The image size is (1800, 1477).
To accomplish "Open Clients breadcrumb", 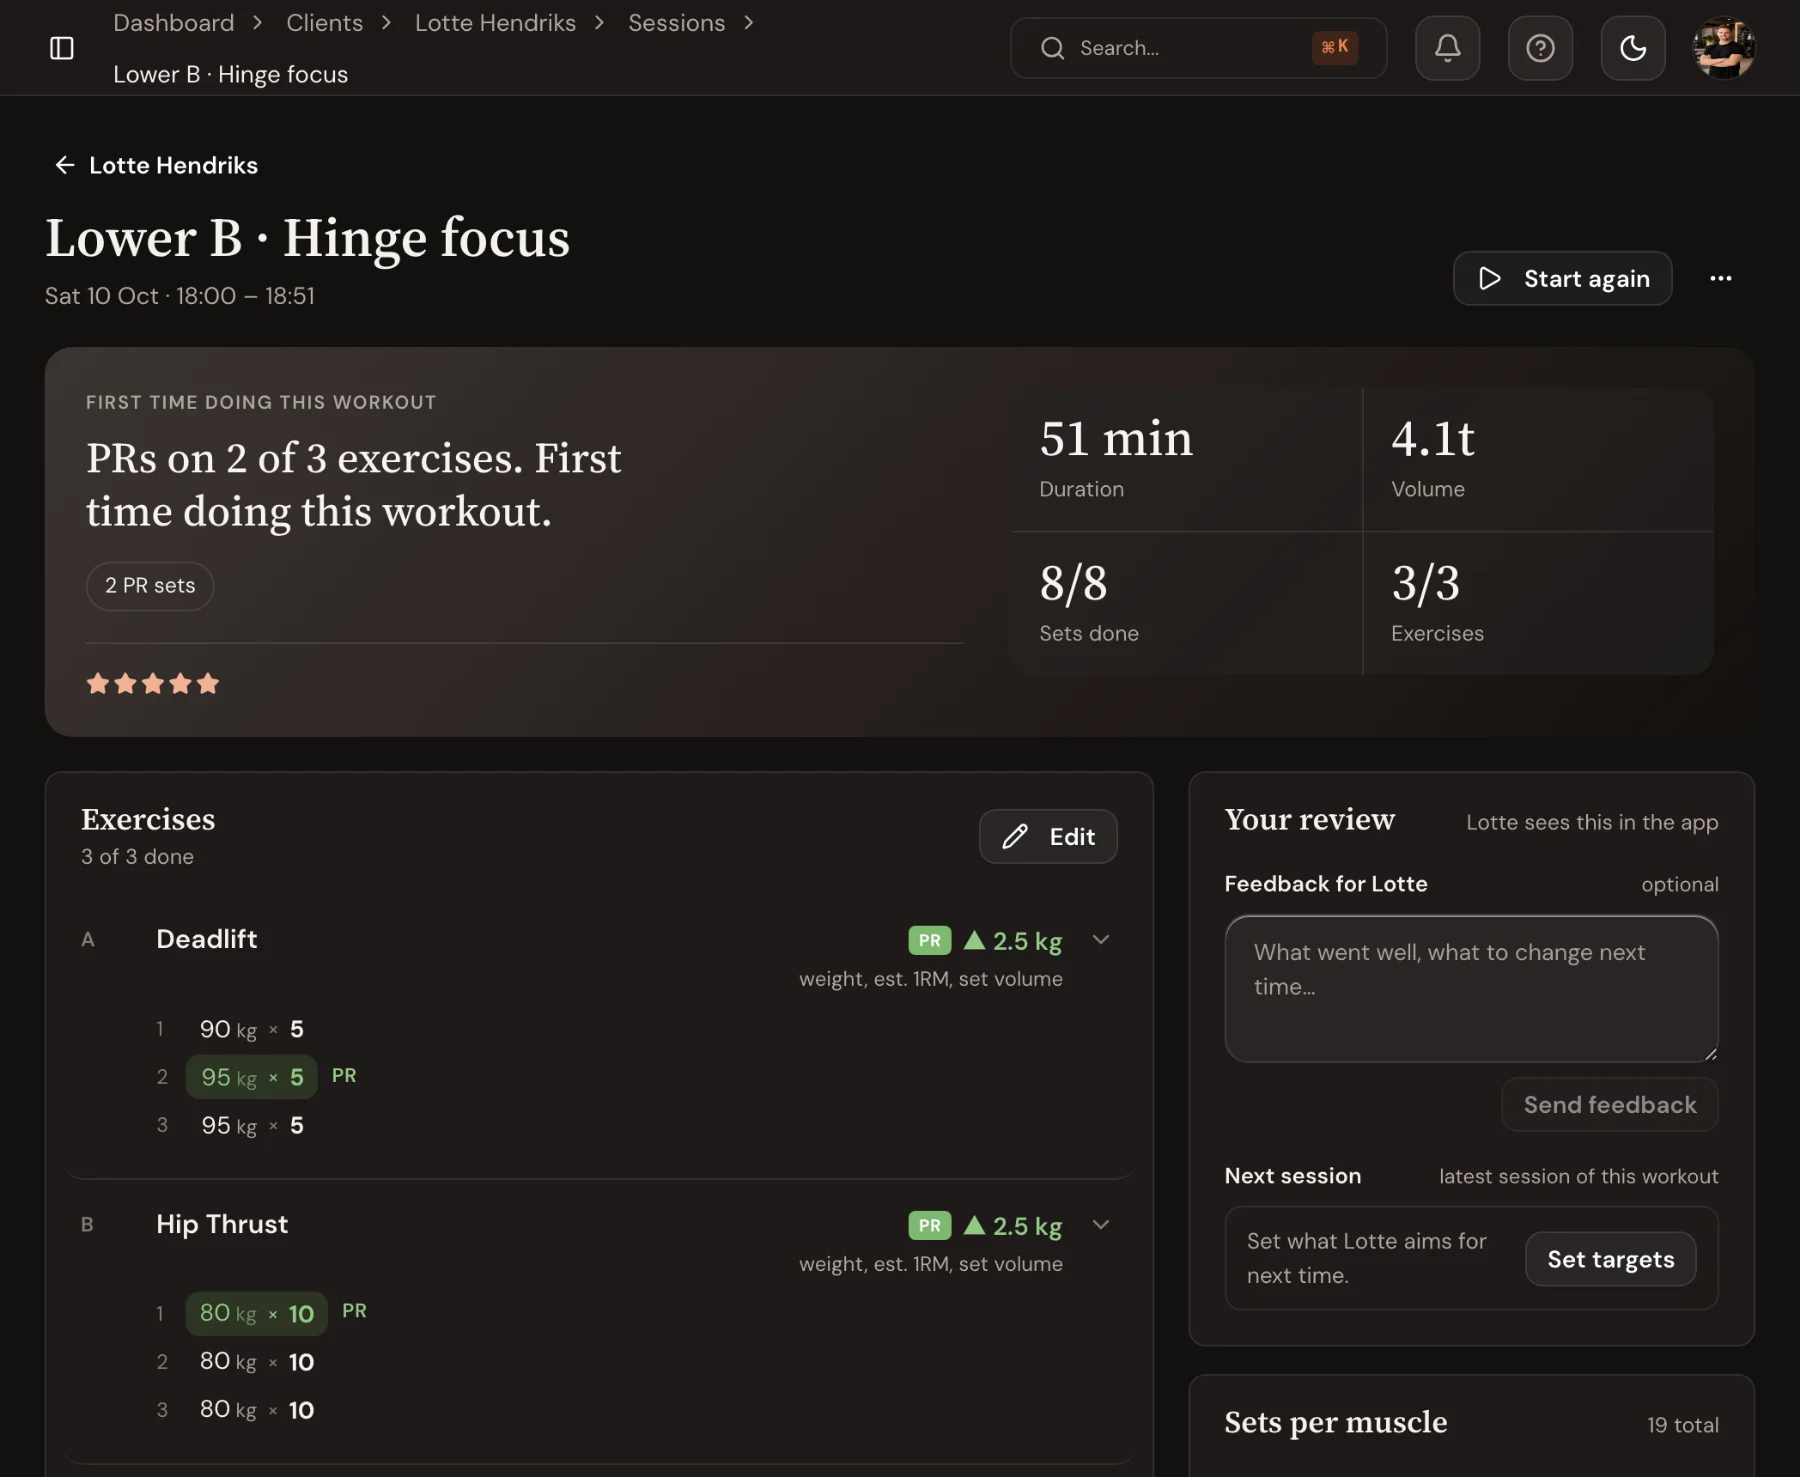I will pos(324,23).
